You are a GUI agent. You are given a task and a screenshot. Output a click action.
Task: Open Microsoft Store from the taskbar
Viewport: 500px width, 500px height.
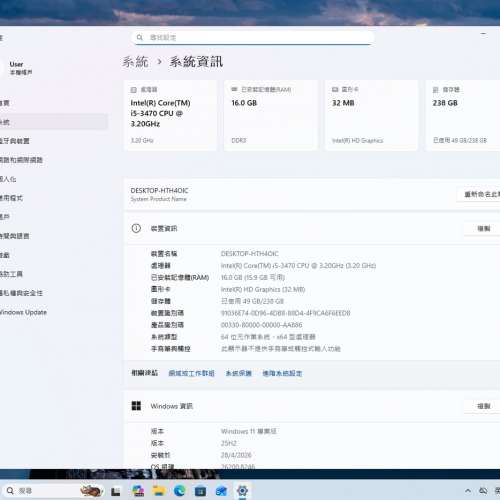[200, 491]
